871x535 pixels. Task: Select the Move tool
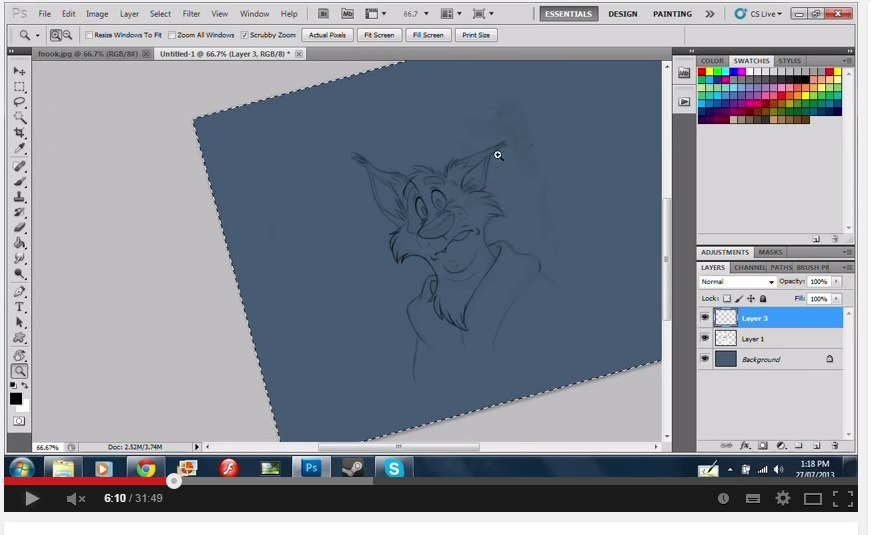click(19, 71)
